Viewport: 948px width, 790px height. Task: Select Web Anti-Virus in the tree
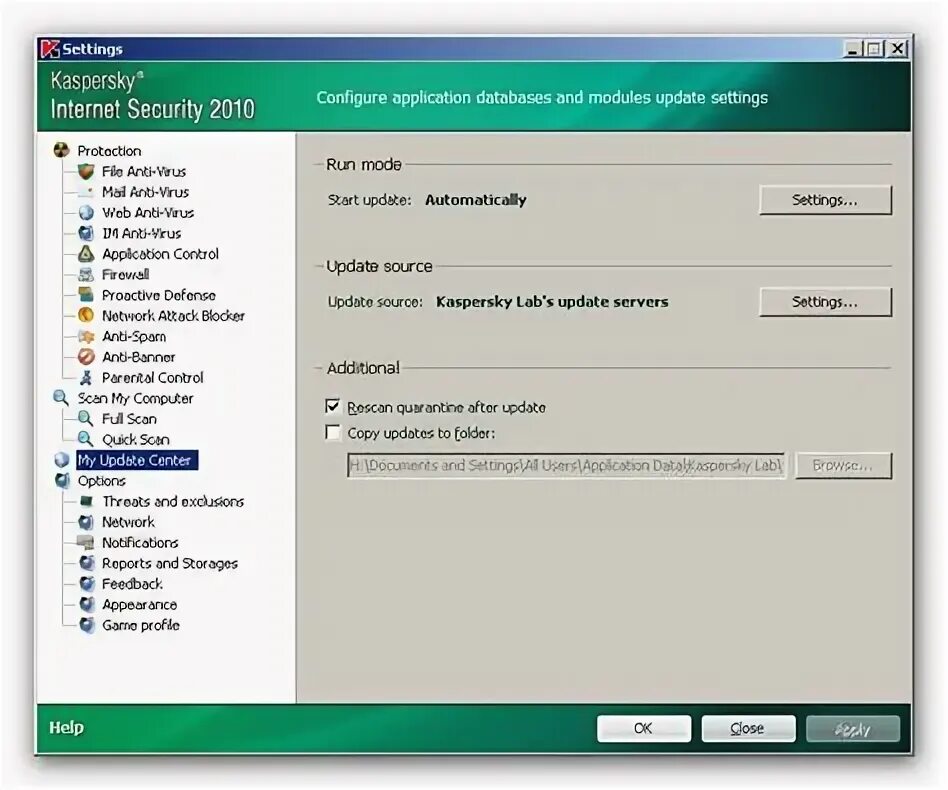coord(148,213)
